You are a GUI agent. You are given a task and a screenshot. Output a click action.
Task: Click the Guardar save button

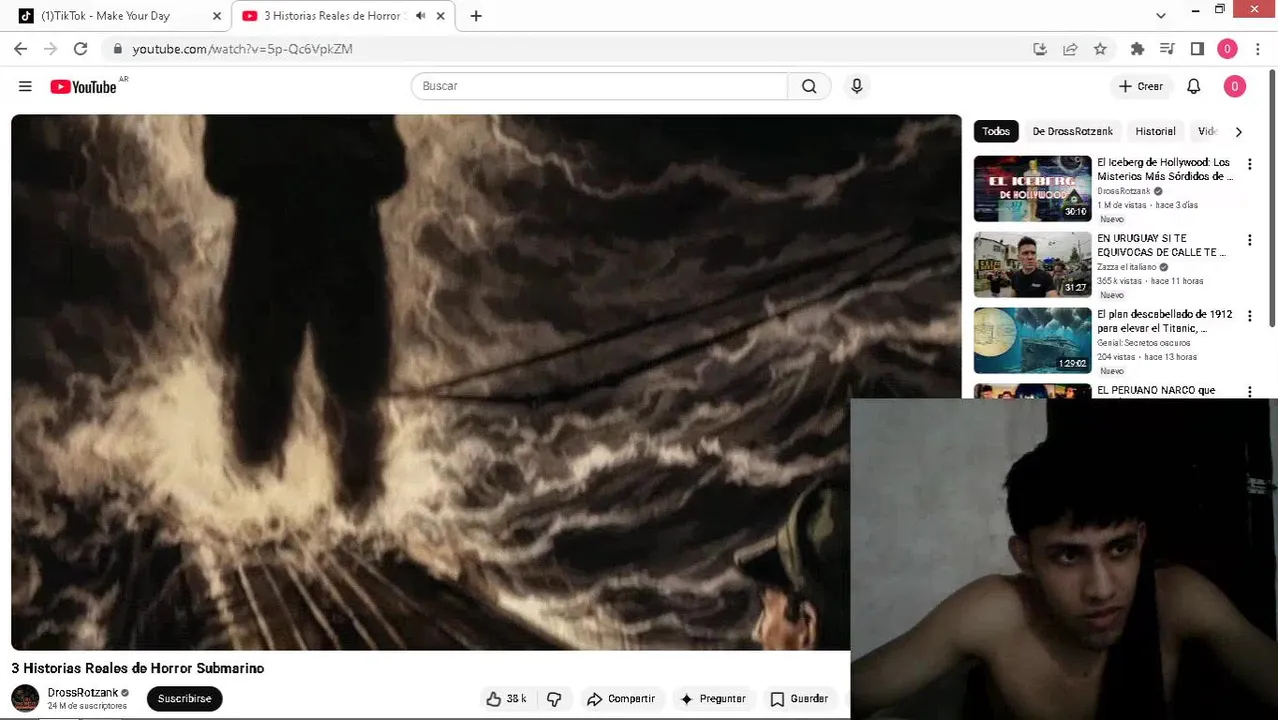pos(799,699)
